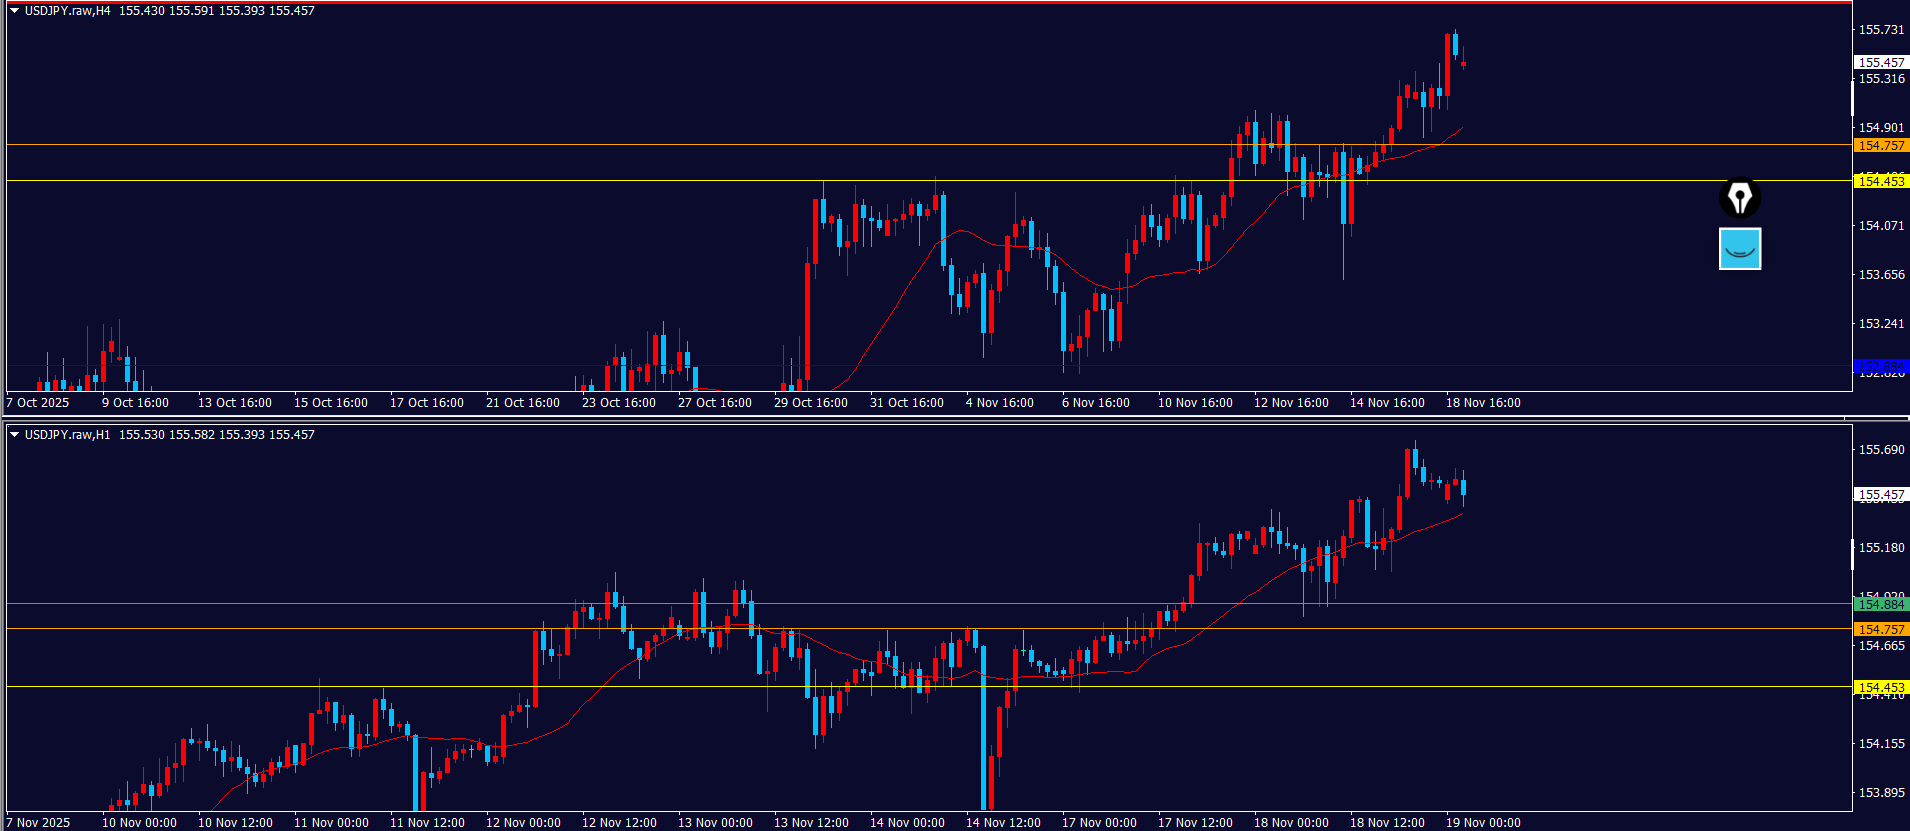Click the 155.731 price scale value on H4 chart

point(1881,30)
